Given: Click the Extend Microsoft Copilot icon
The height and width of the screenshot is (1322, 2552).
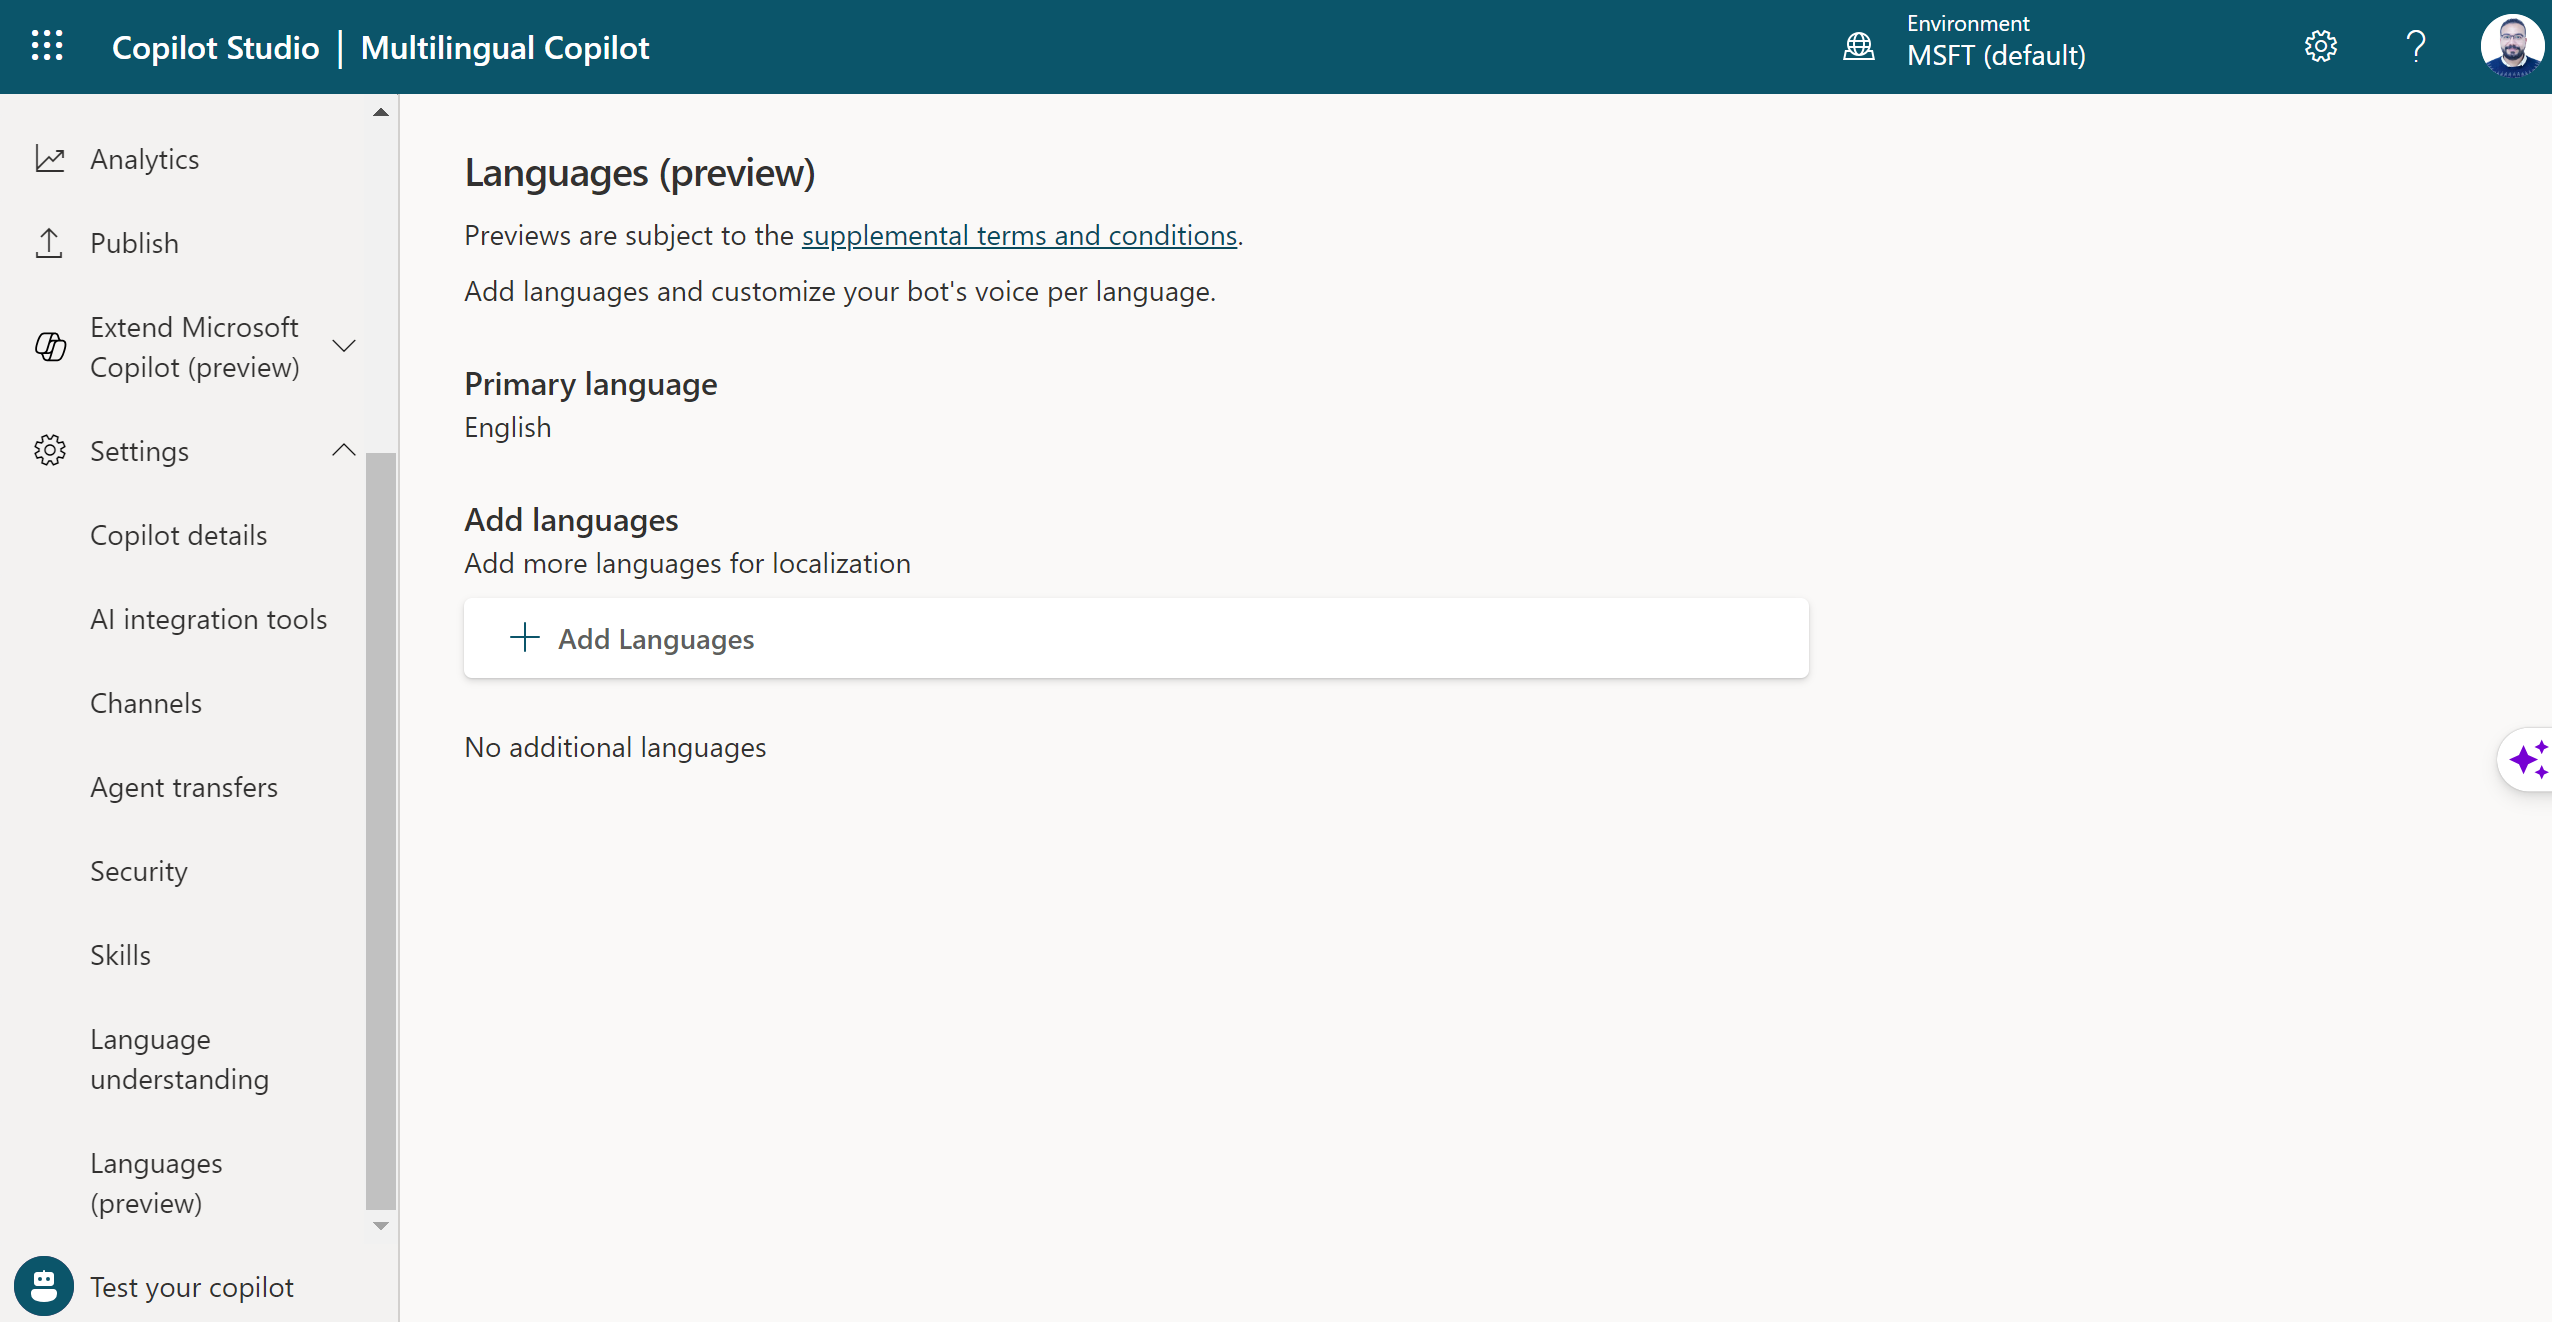Looking at the screenshot, I should tap(51, 346).
